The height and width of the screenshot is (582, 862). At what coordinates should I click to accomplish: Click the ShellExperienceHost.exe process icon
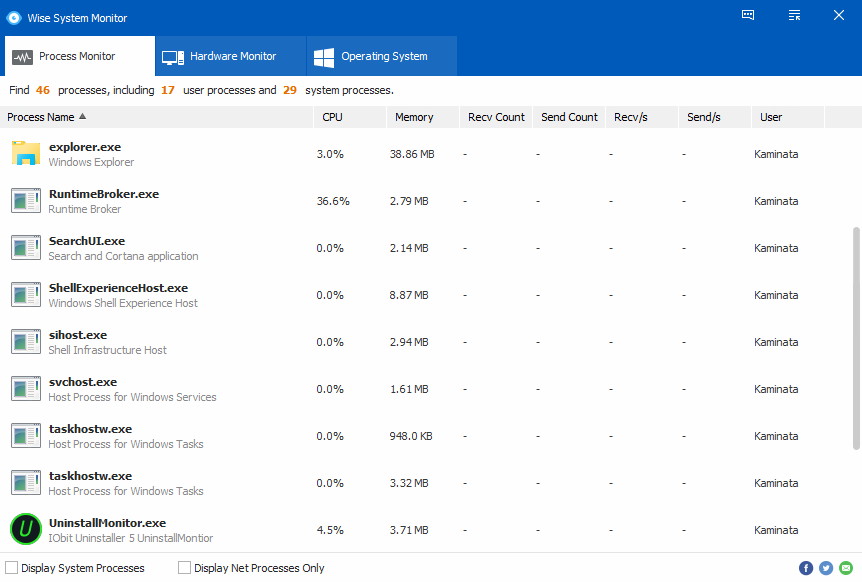pos(26,295)
